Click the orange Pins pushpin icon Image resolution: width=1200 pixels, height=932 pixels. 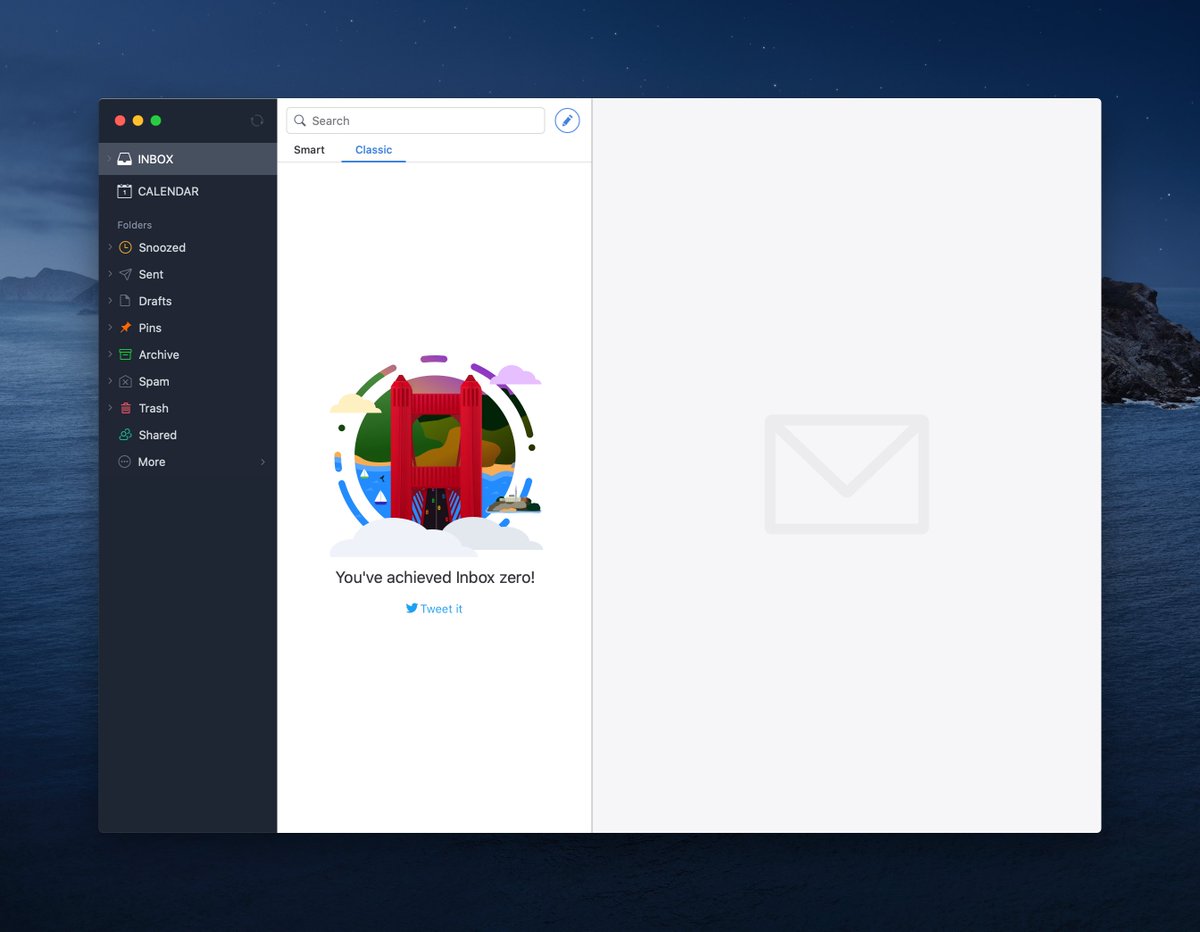(x=125, y=328)
